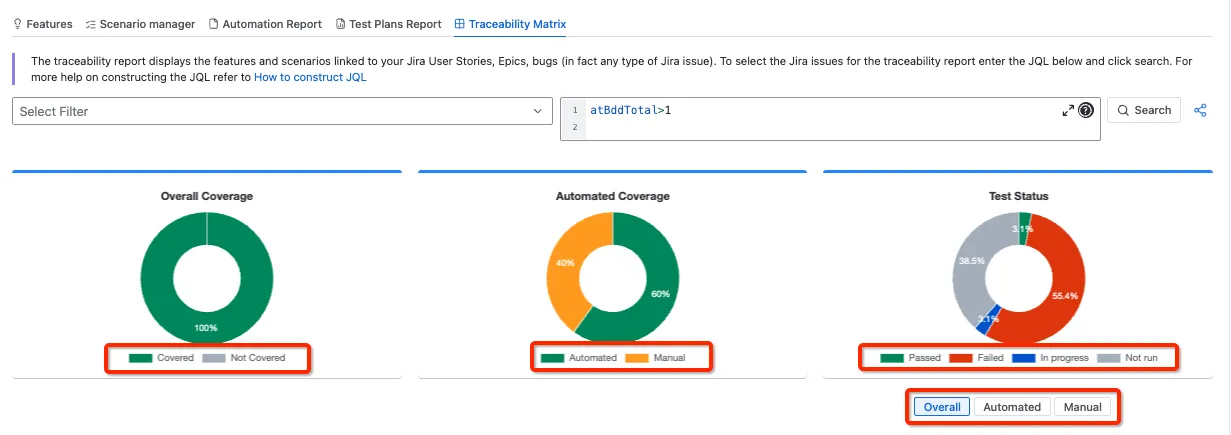Select the Overall test status view
The width and height of the screenshot is (1231, 435).
(942, 407)
